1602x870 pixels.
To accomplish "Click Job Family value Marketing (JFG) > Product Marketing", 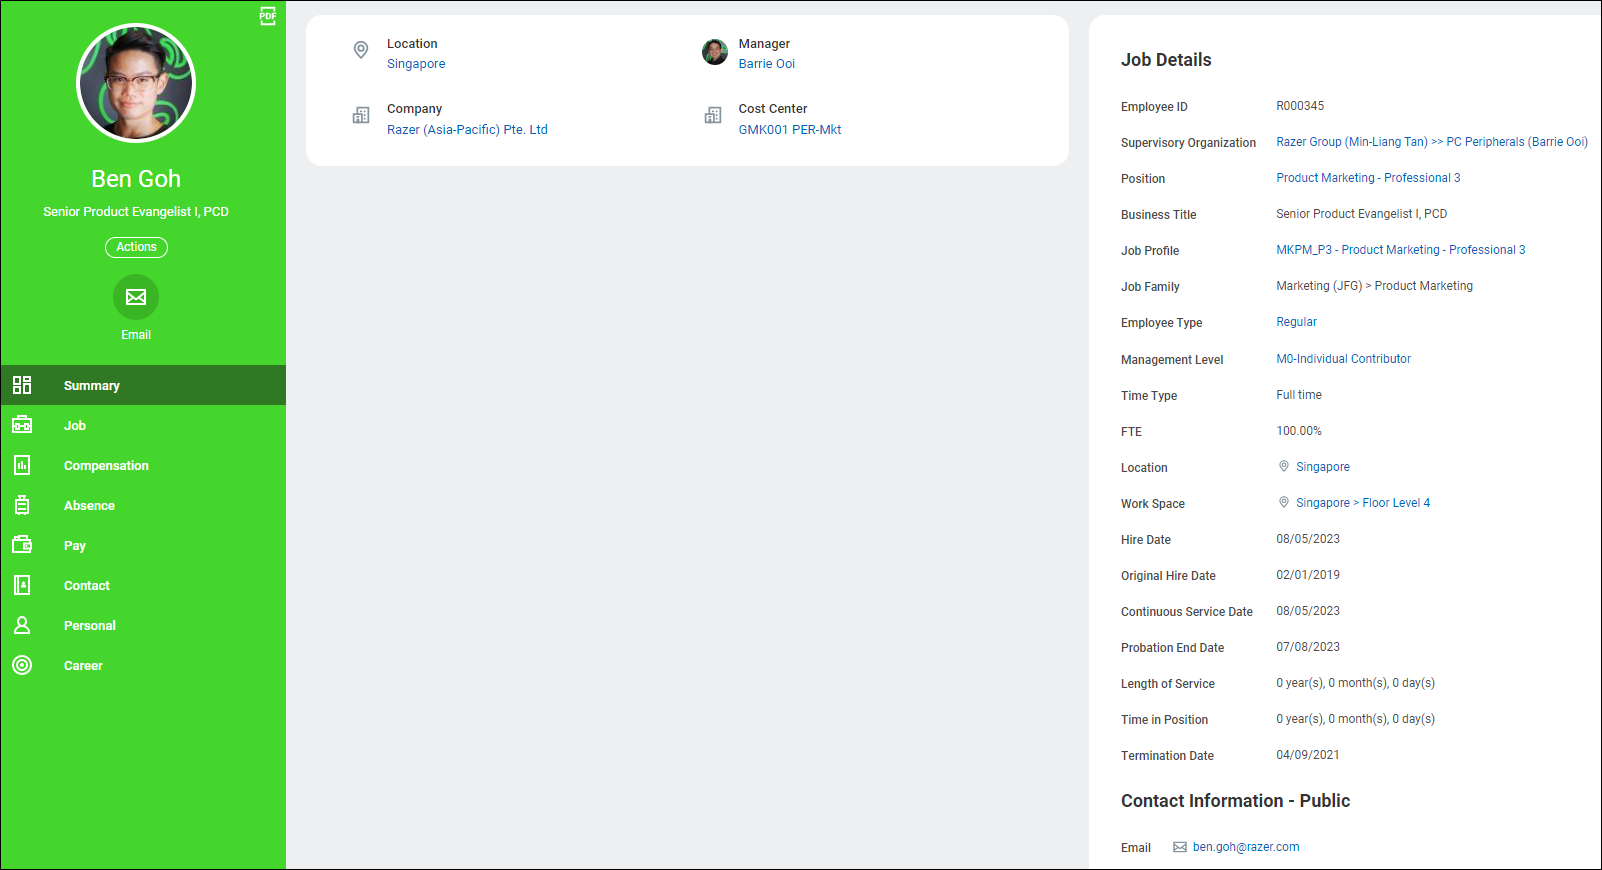I will click(1374, 286).
